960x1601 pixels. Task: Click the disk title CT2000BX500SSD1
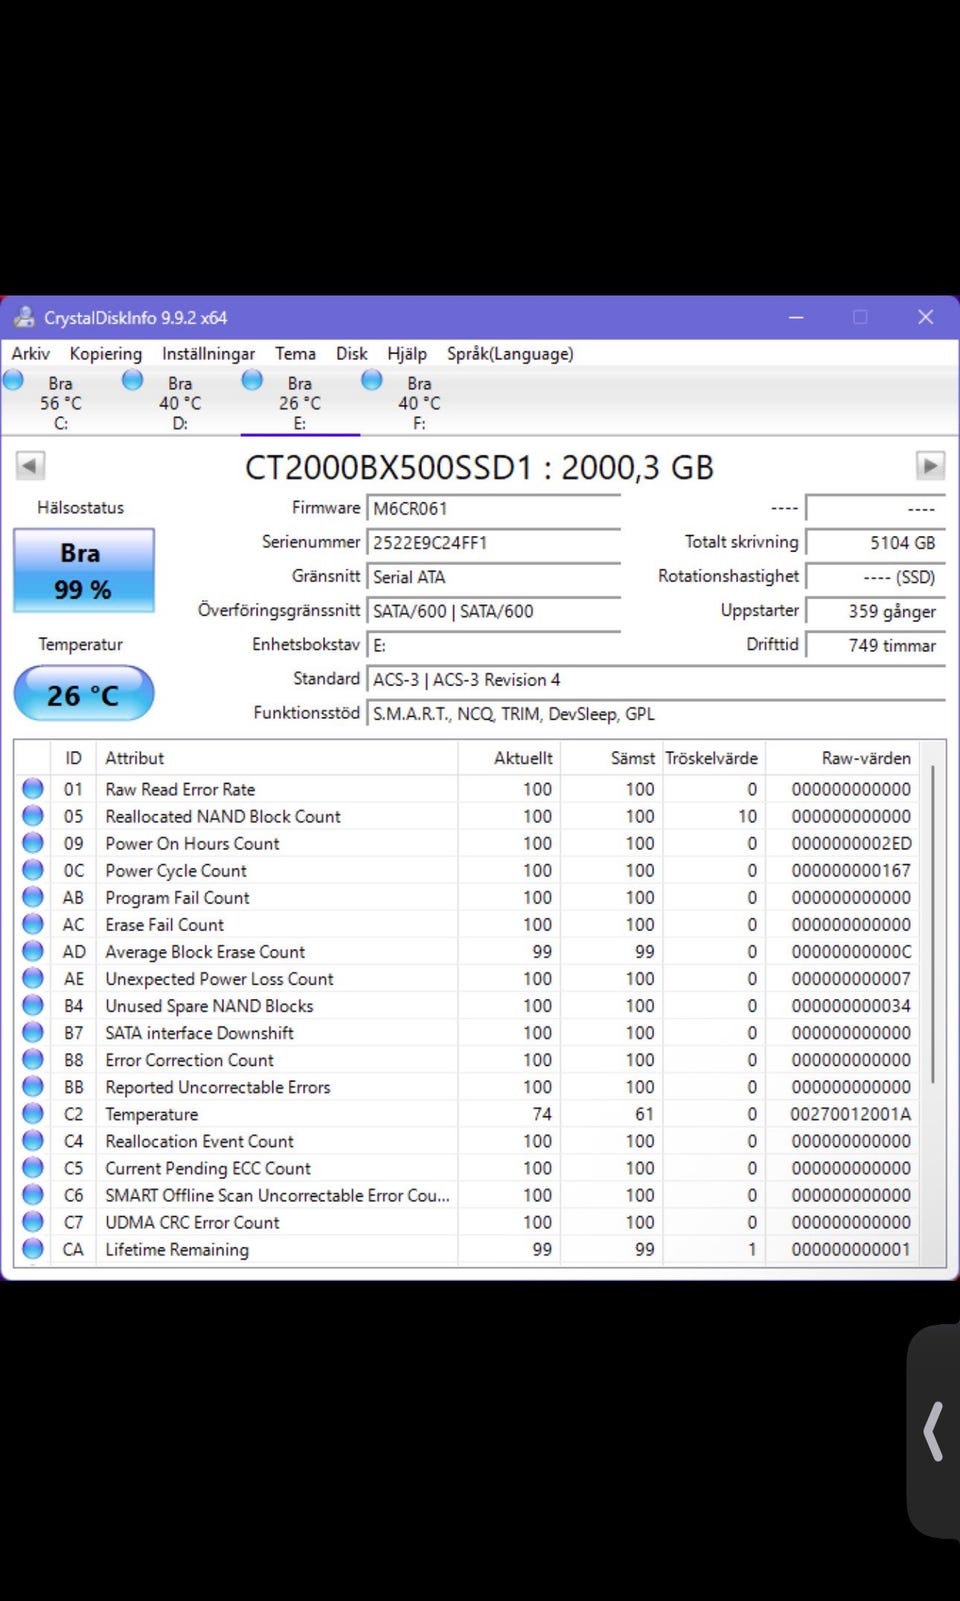click(480, 467)
